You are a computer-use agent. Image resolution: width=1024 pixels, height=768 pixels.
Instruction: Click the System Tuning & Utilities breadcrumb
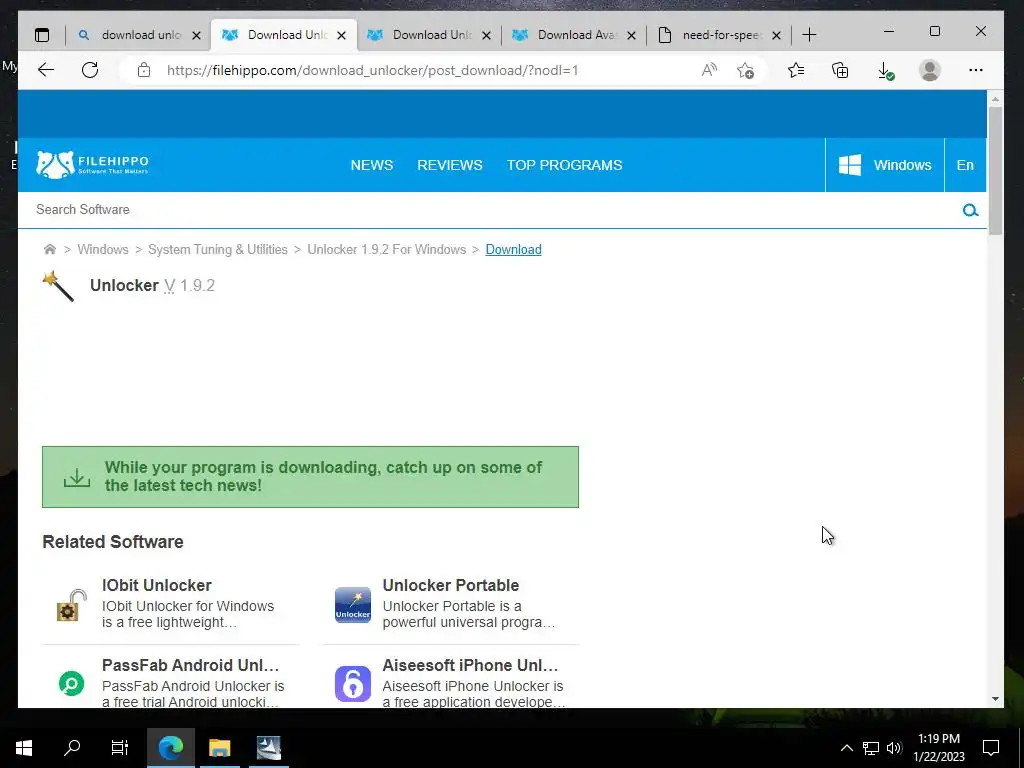(217, 249)
